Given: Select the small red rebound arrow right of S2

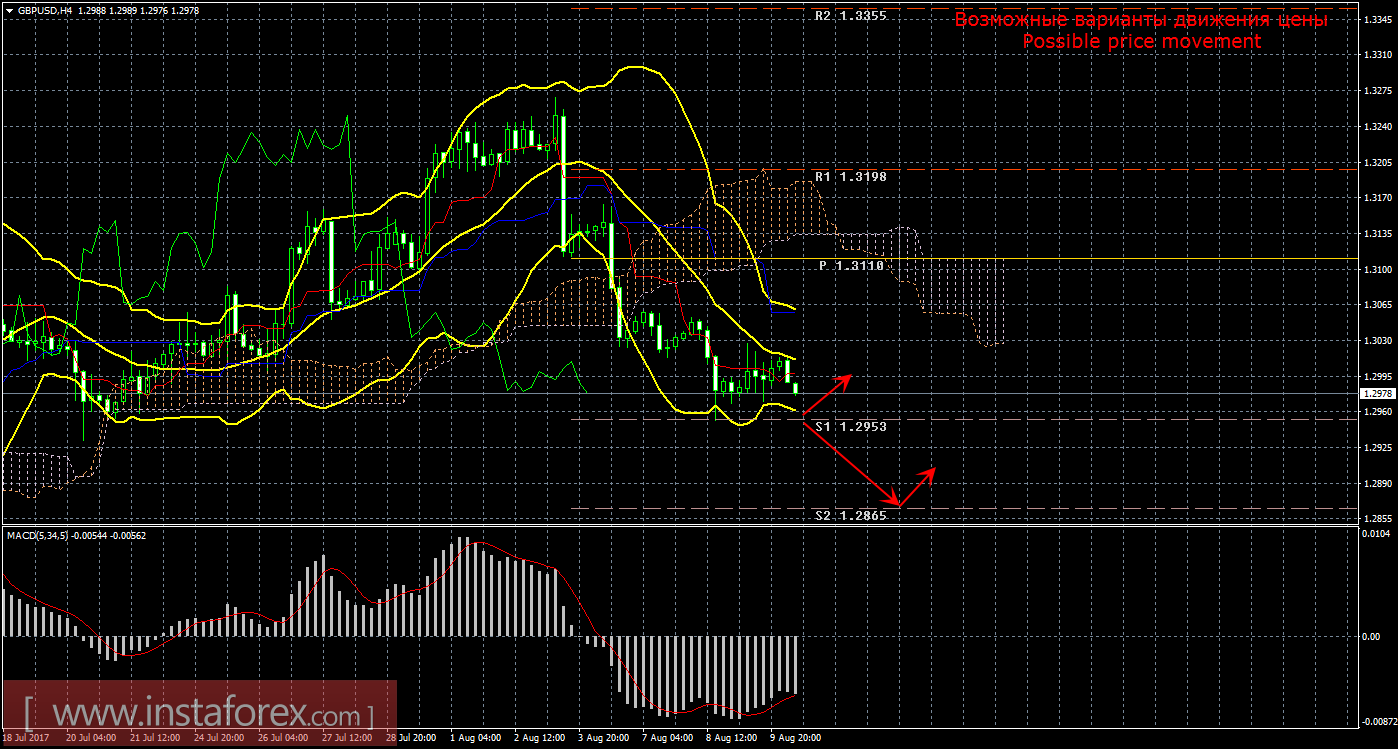Looking at the screenshot, I should point(918,485).
